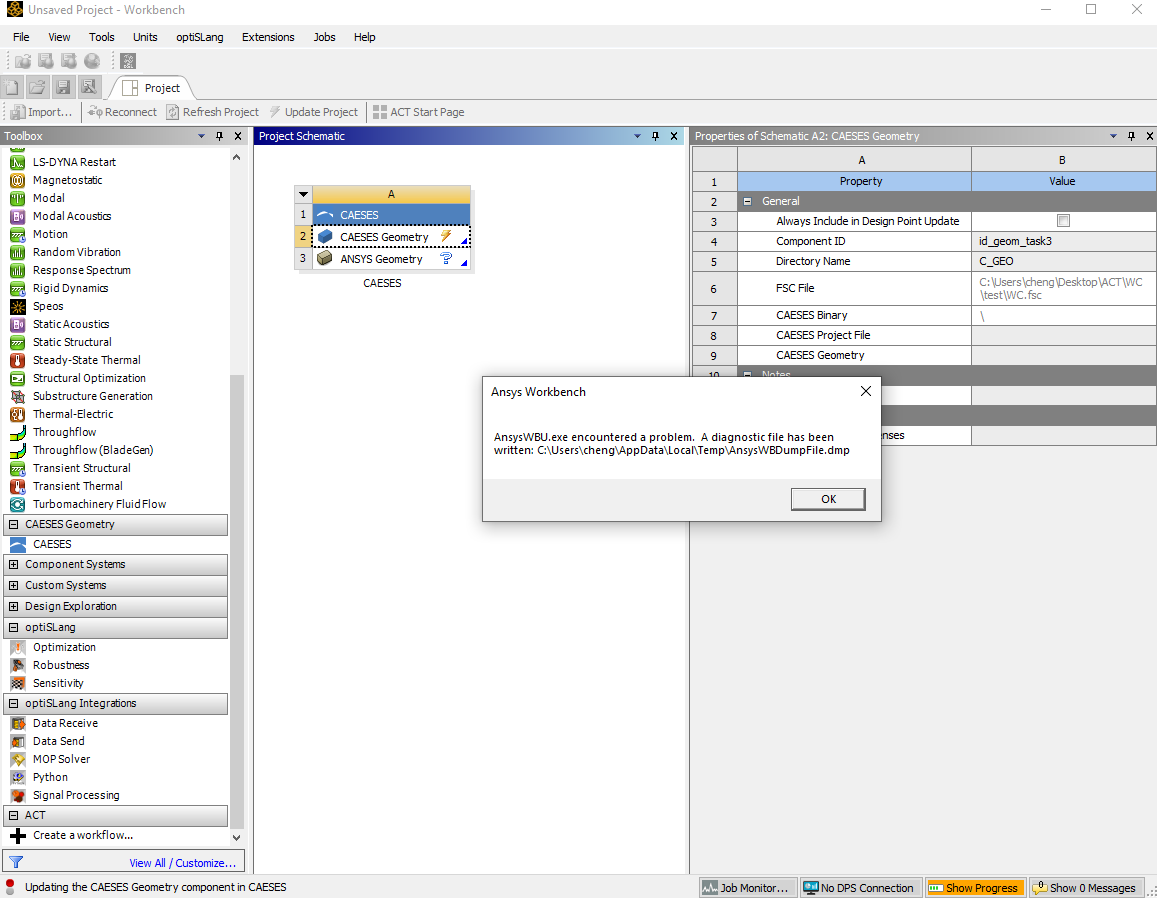
Task: Click the New project icon
Action: [13, 88]
